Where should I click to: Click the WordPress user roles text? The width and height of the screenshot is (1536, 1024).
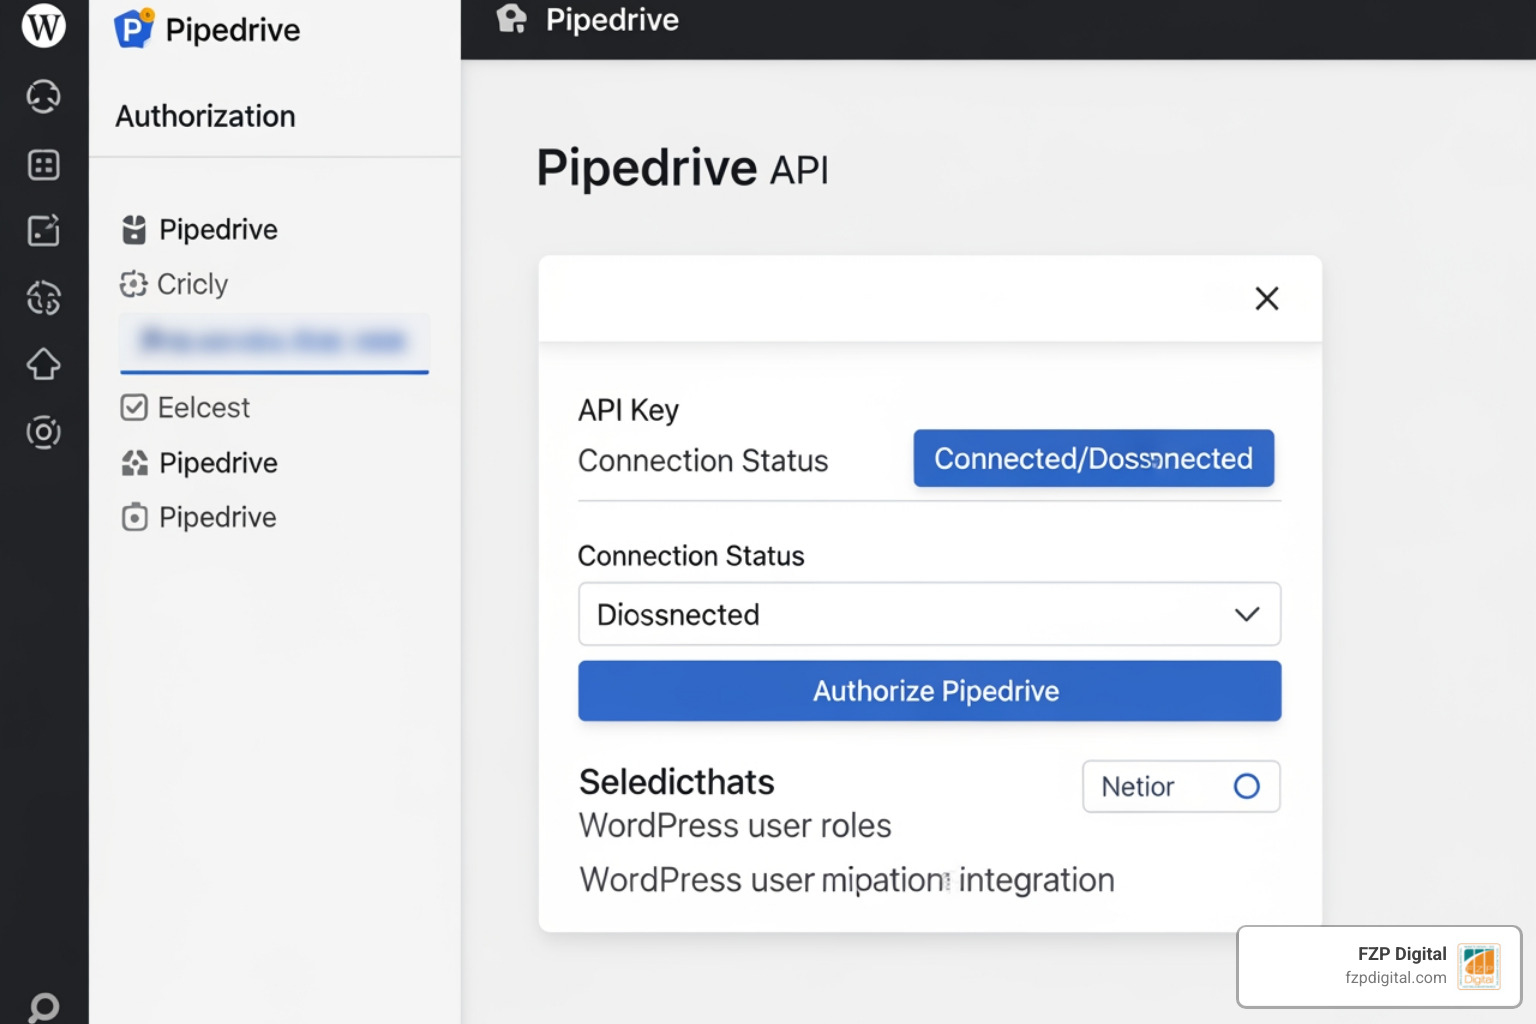tap(735, 826)
